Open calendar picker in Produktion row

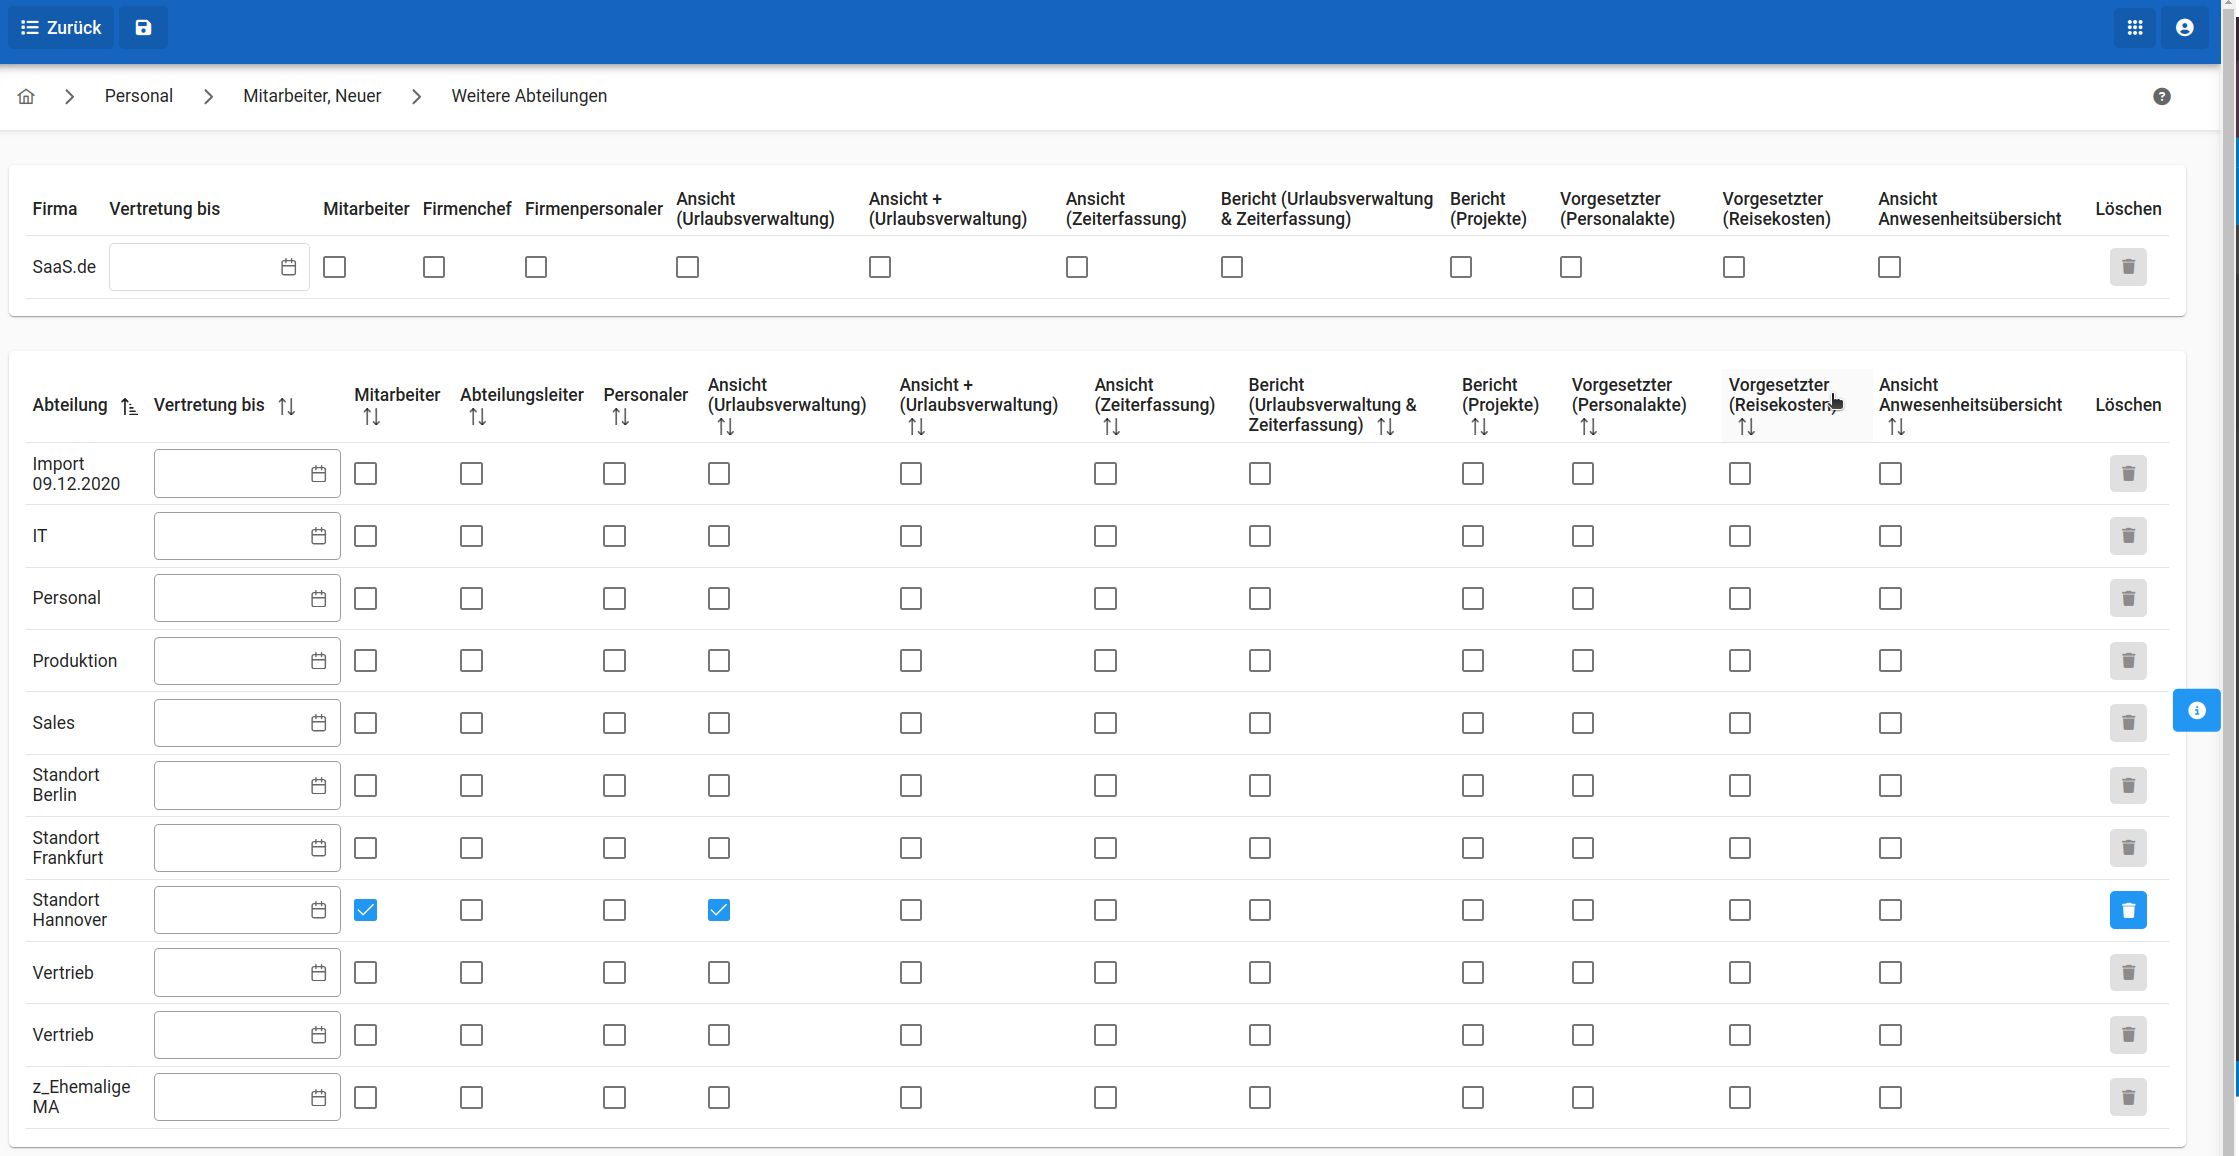pos(318,661)
